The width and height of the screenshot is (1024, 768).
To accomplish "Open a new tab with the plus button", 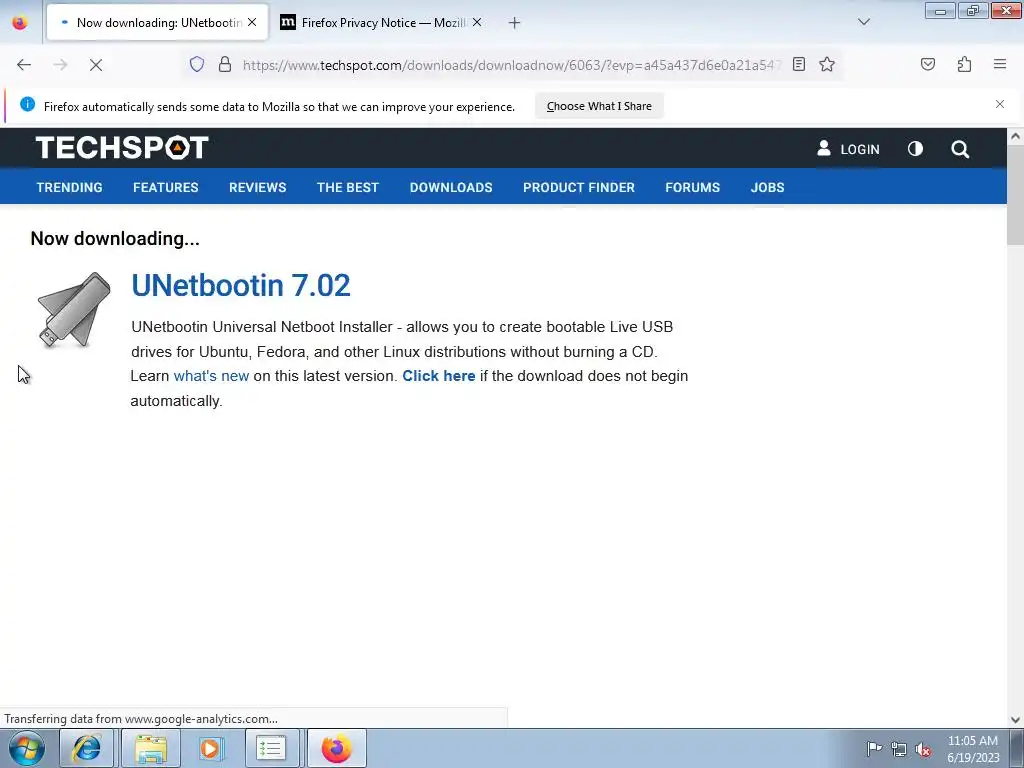I will 515,23.
